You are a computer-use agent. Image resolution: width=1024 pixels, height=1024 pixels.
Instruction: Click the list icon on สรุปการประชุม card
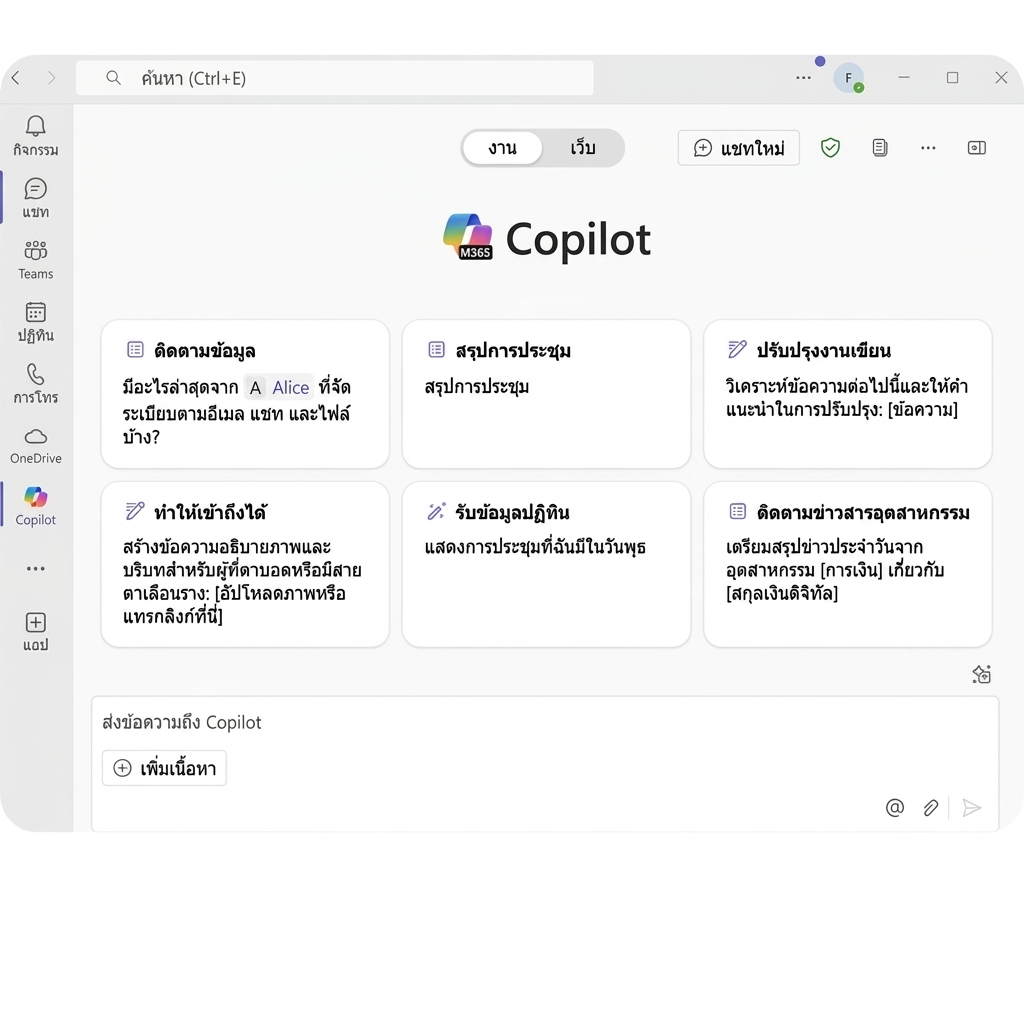(x=436, y=349)
